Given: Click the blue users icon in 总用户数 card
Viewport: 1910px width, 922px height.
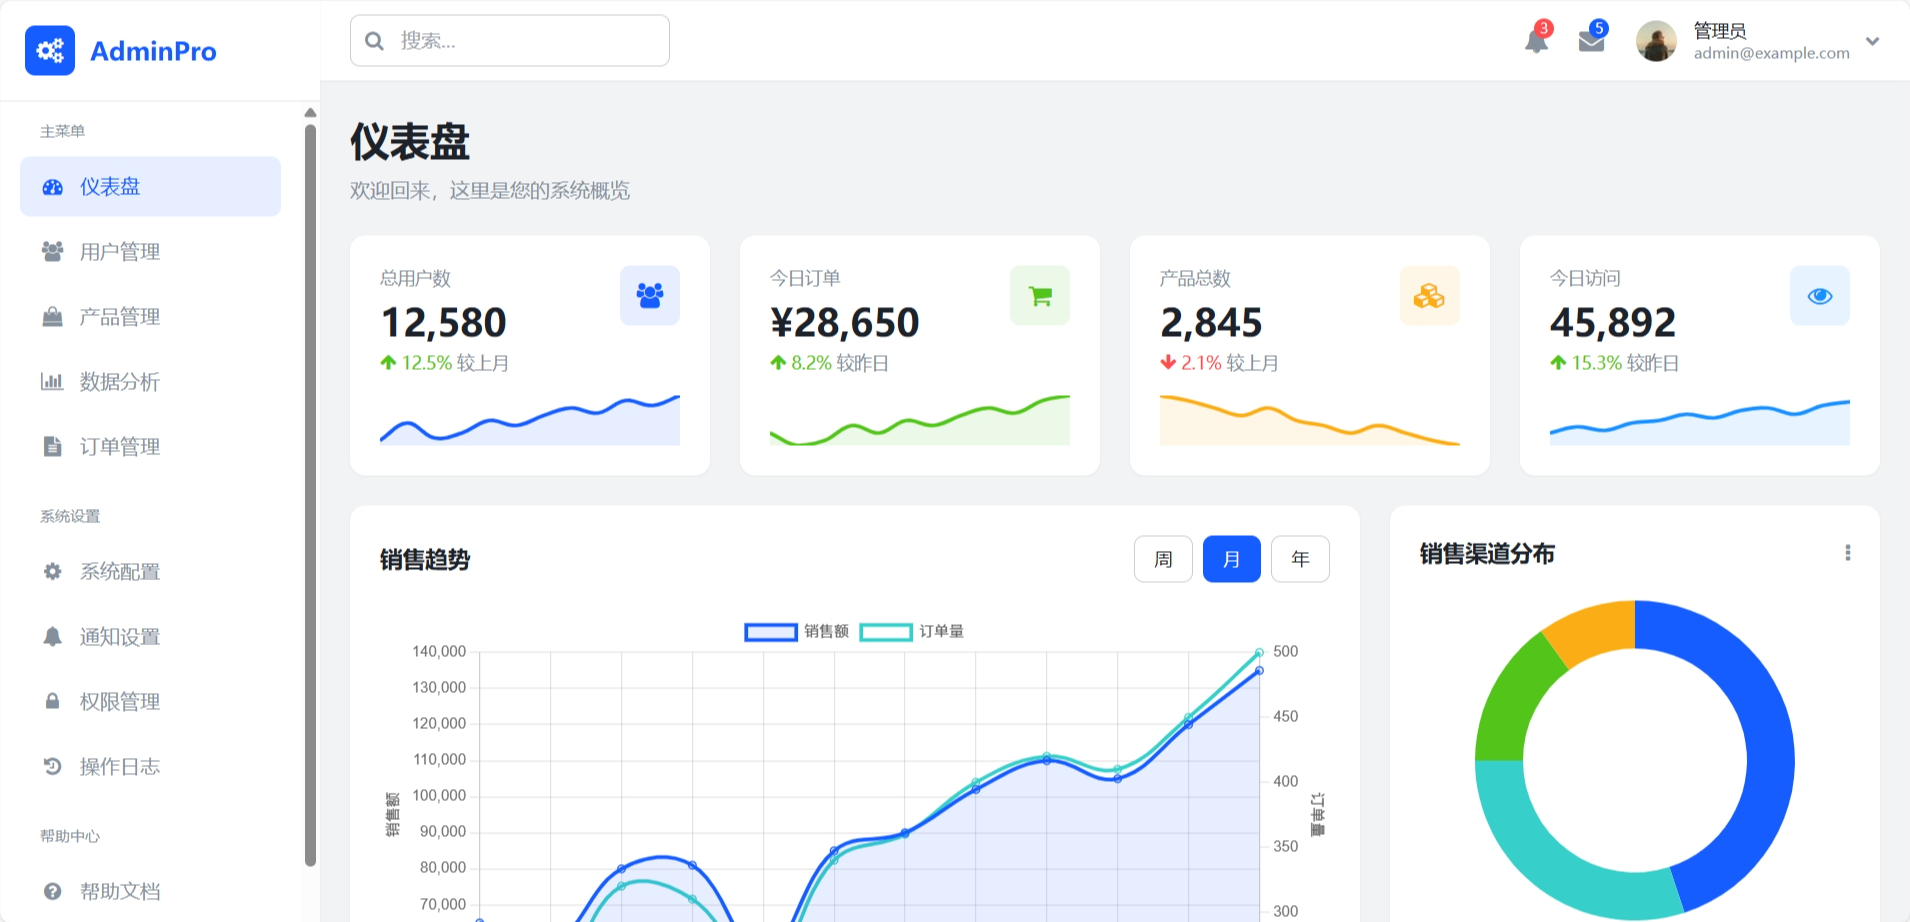Looking at the screenshot, I should click(x=649, y=296).
